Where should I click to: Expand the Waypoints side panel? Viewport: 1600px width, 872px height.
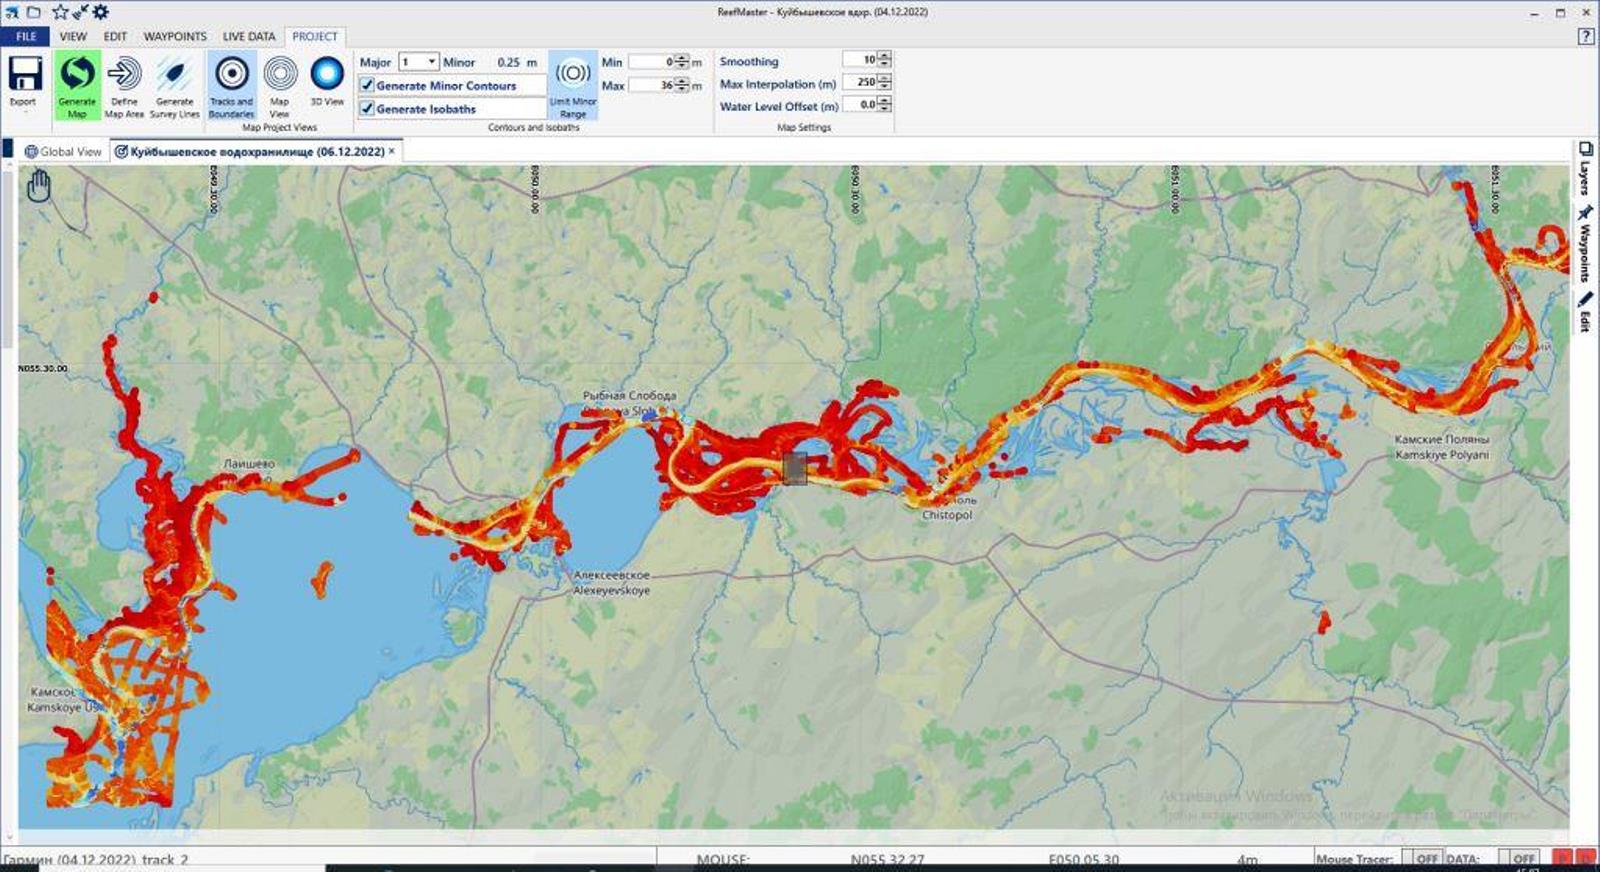[x=1585, y=243]
